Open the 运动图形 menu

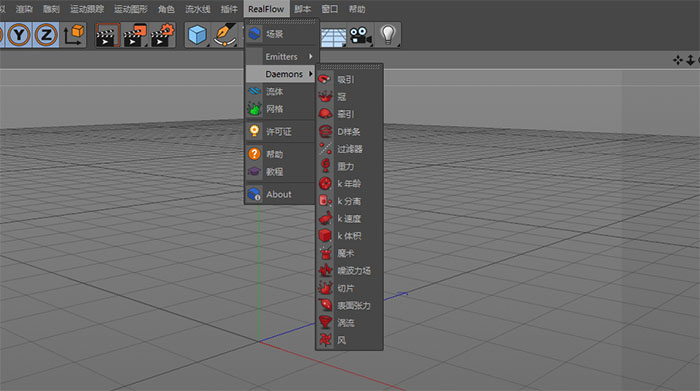click(131, 9)
